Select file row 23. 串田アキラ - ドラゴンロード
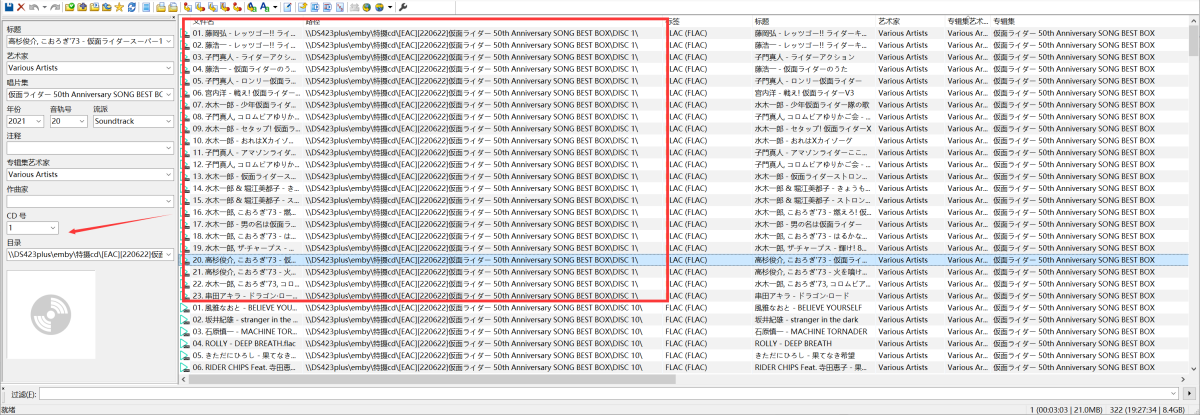The width and height of the screenshot is (1200, 415). click(x=686, y=296)
